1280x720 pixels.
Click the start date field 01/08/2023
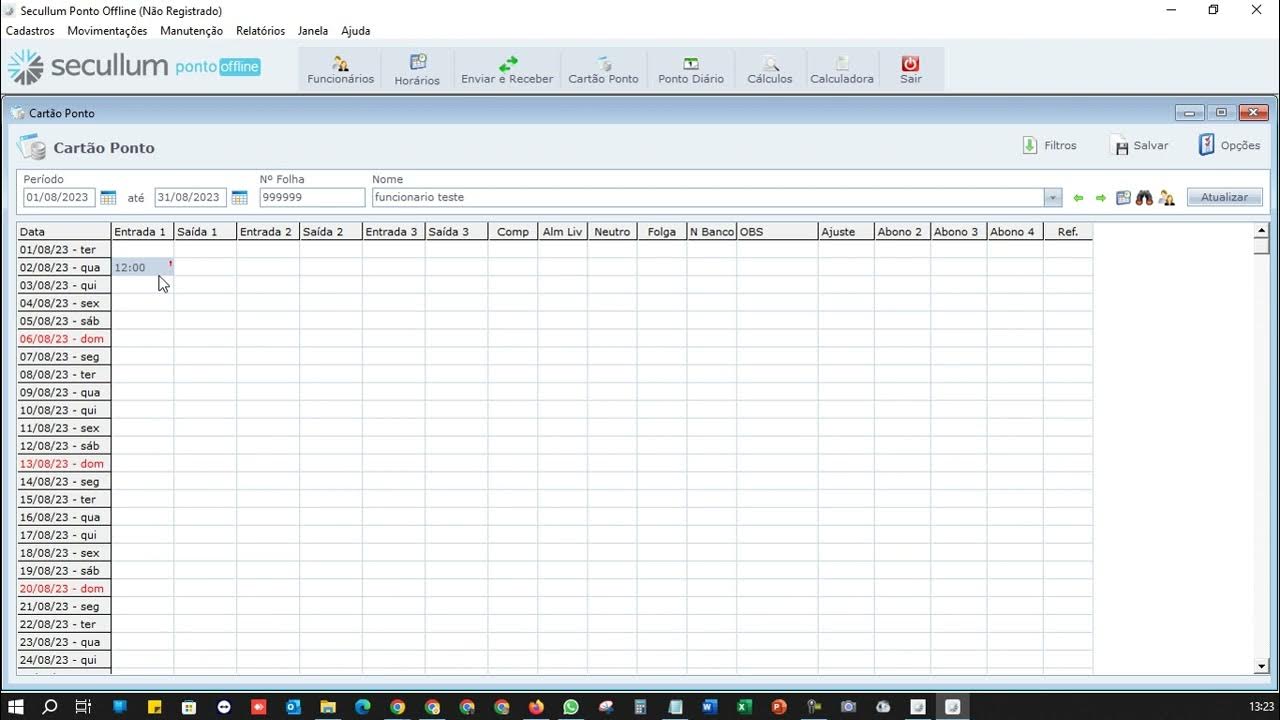[x=59, y=198]
